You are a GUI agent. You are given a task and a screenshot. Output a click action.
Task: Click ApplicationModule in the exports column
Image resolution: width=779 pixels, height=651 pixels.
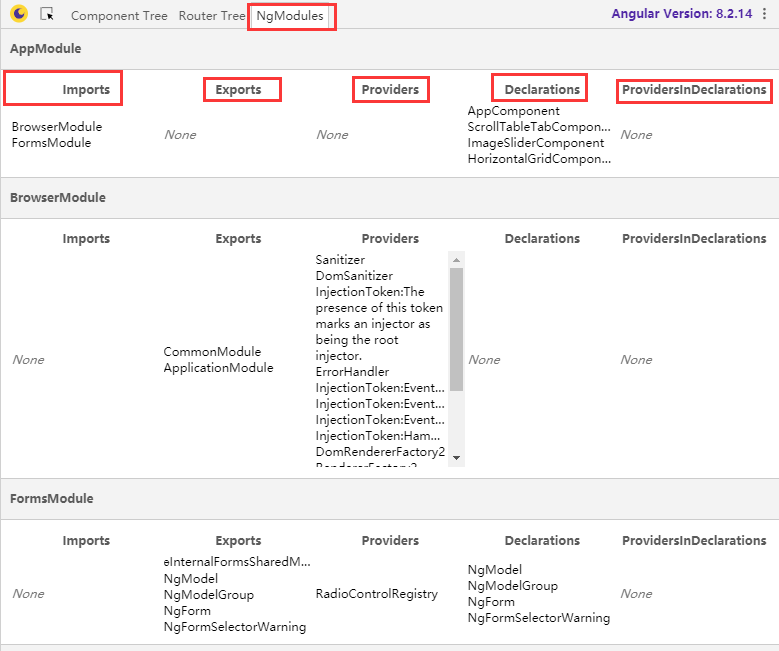pyautogui.click(x=218, y=368)
